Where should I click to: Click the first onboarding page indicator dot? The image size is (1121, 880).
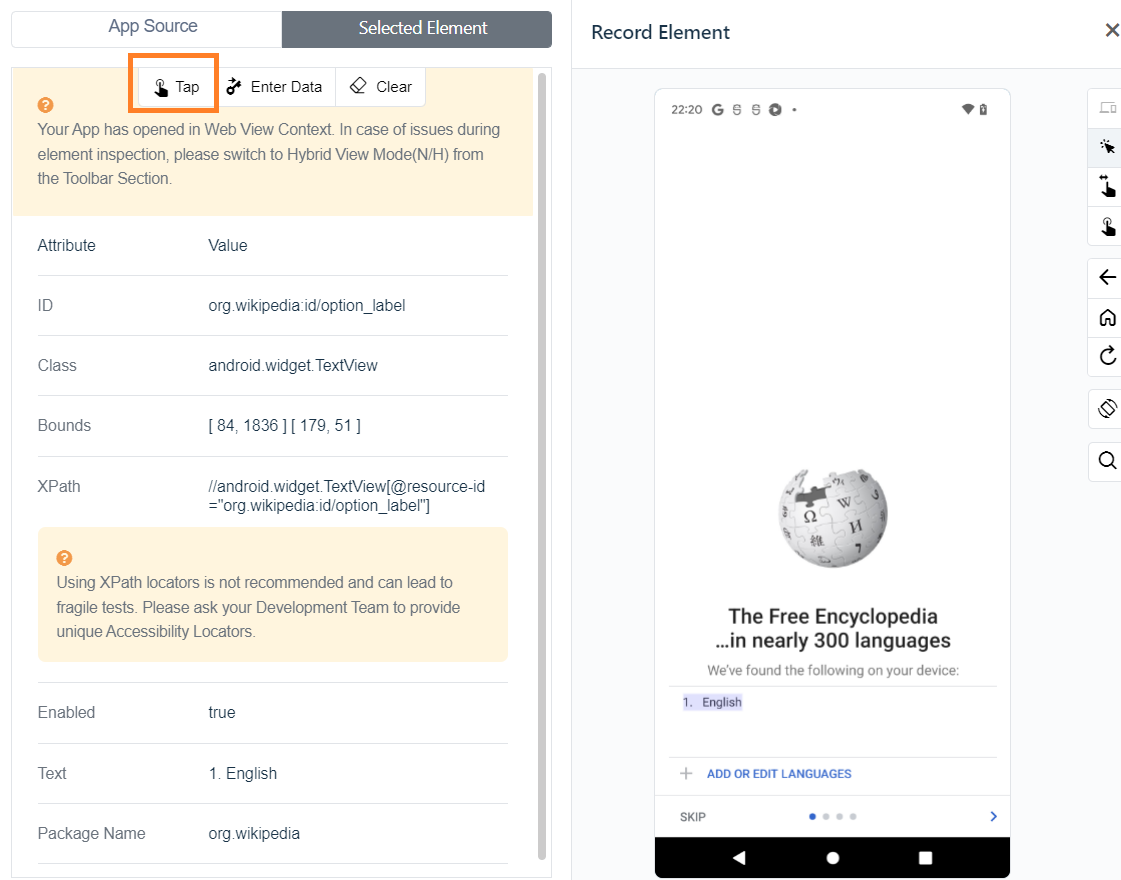coord(812,816)
